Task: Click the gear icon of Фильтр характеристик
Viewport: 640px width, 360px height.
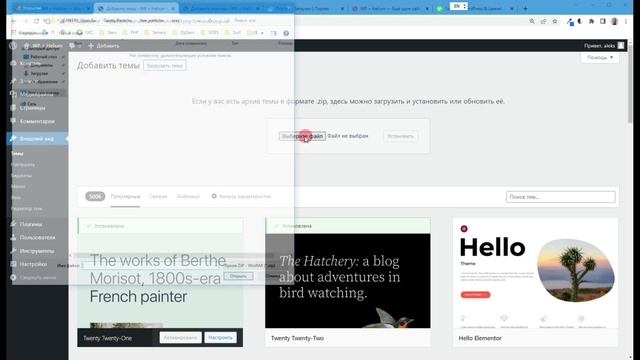Action: pyautogui.click(x=214, y=196)
